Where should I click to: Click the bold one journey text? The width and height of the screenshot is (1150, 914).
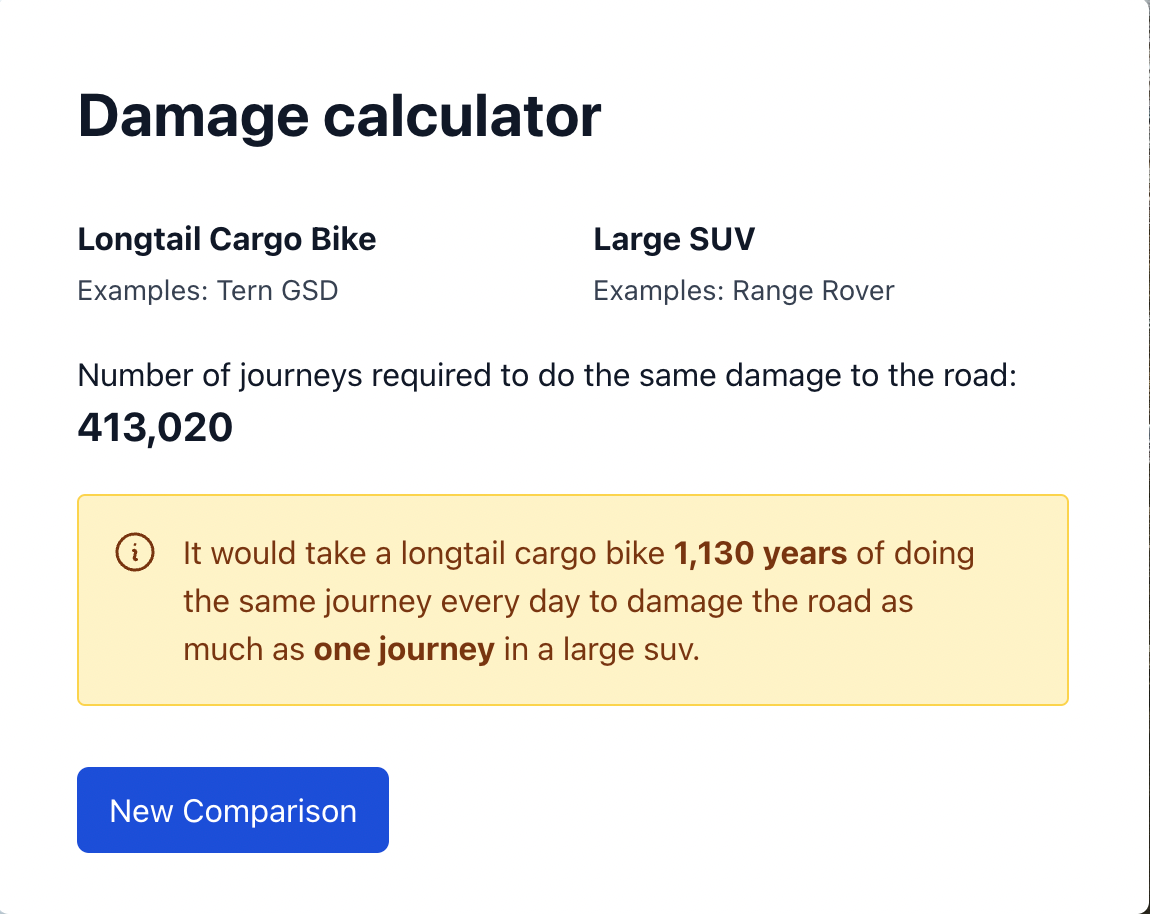coord(404,648)
